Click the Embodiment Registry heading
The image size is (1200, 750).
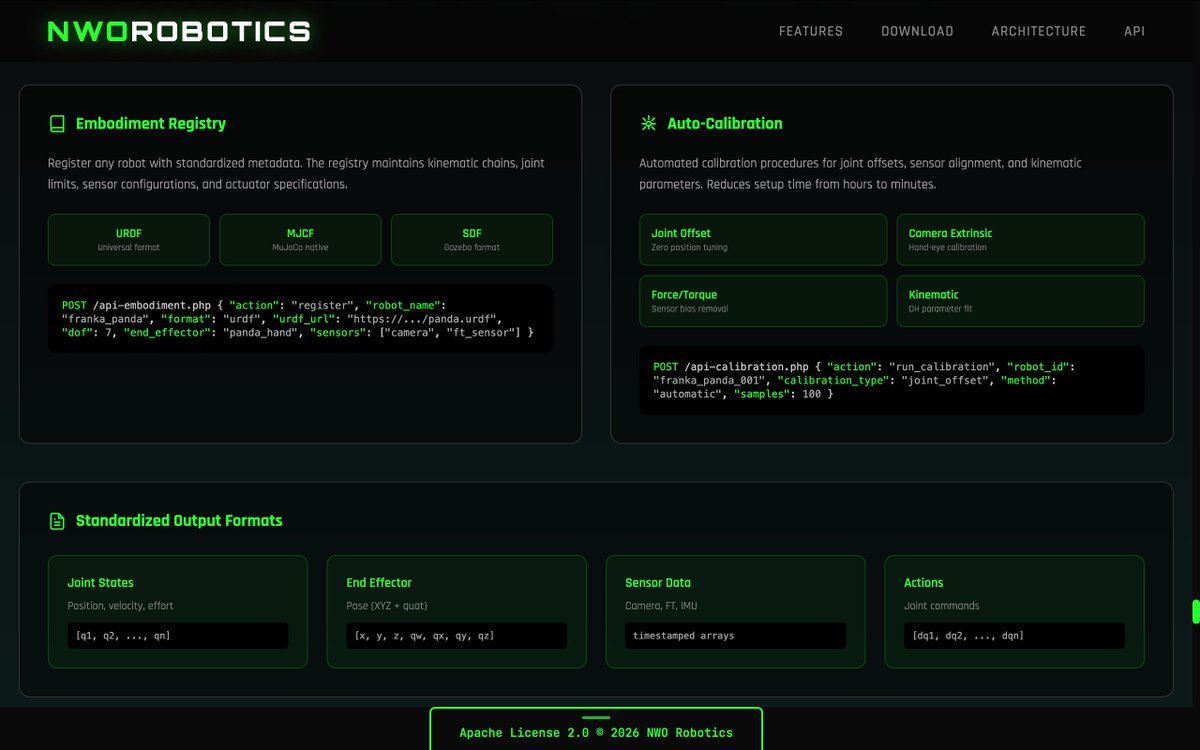tap(151, 124)
